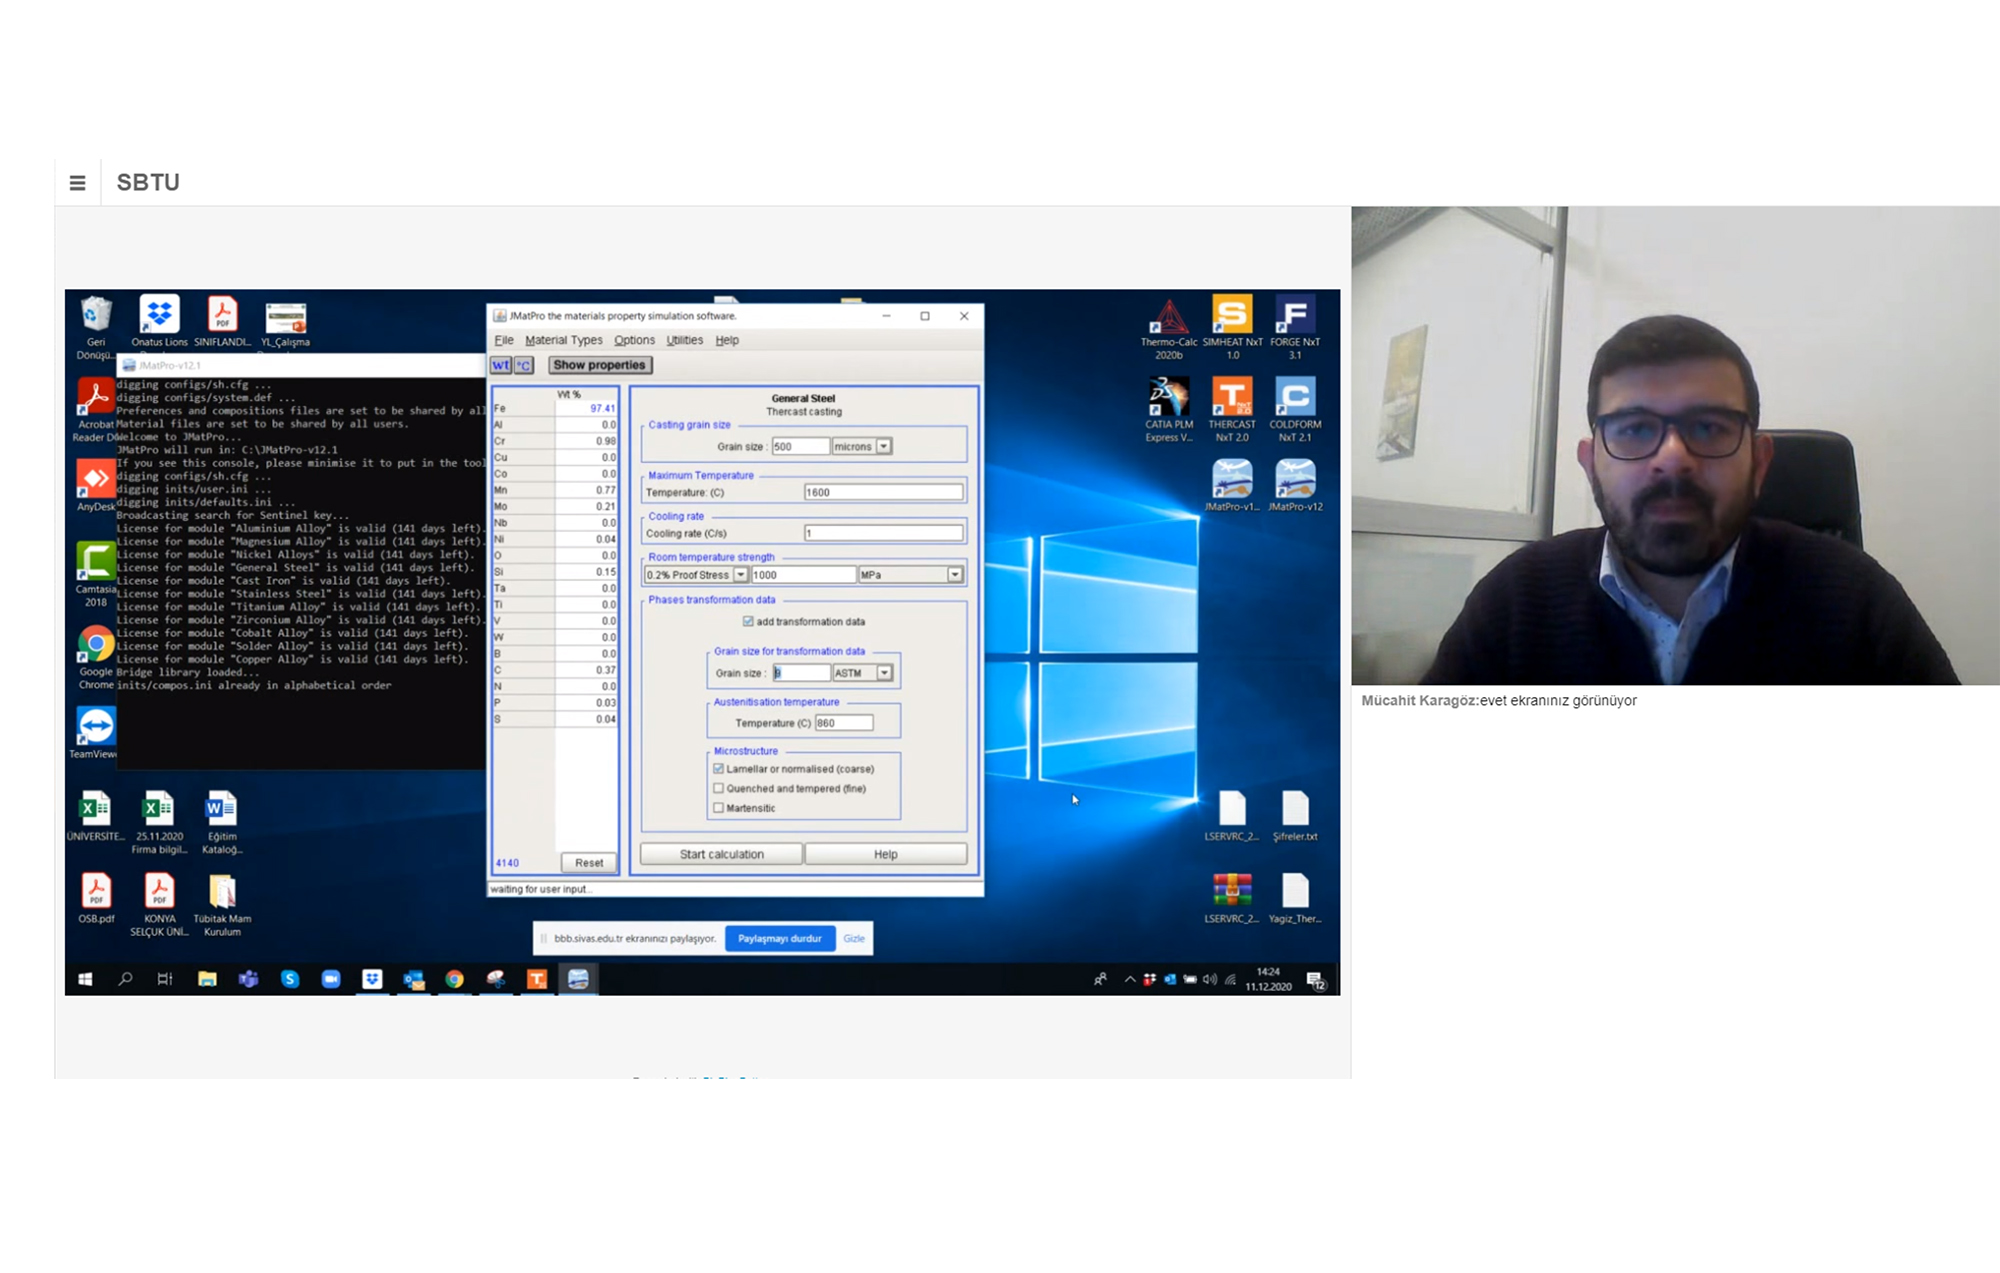
Task: Click the volume speaker tray icon
Action: coord(1210,979)
